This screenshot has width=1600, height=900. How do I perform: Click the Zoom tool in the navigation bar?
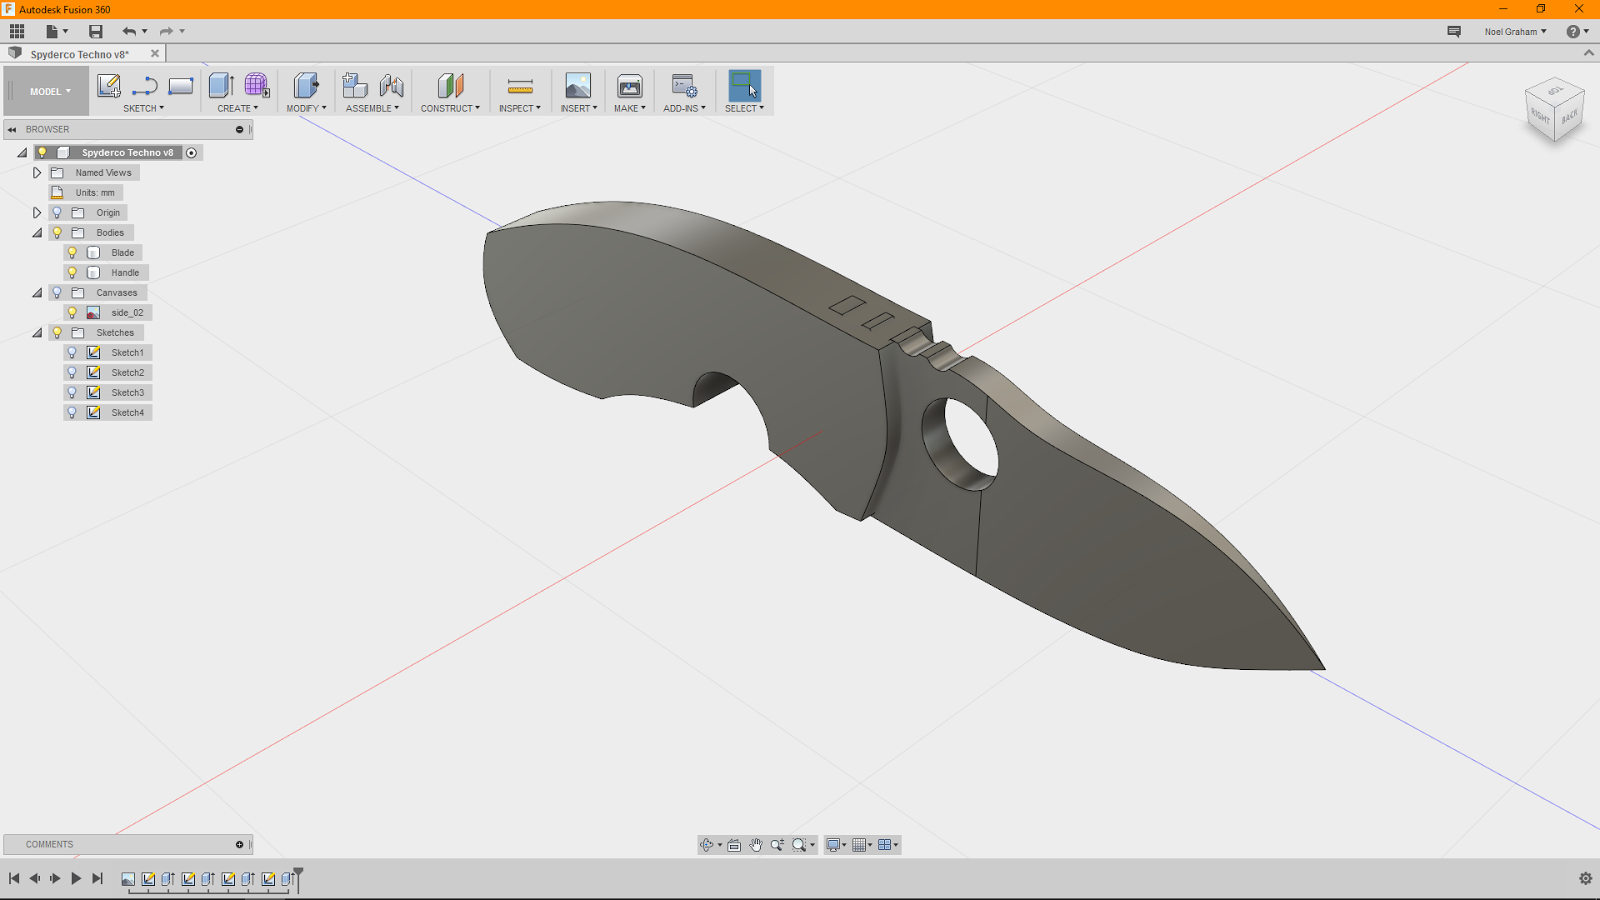[777, 845]
